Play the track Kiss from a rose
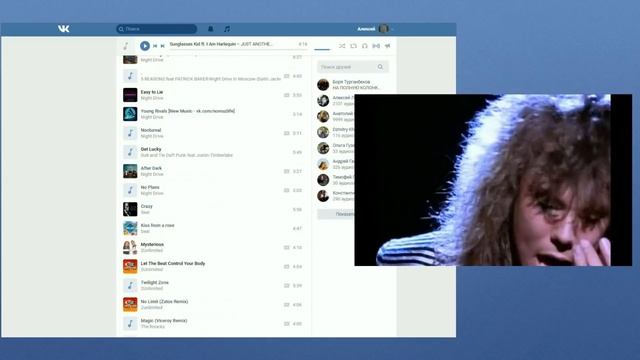 [x=158, y=225]
